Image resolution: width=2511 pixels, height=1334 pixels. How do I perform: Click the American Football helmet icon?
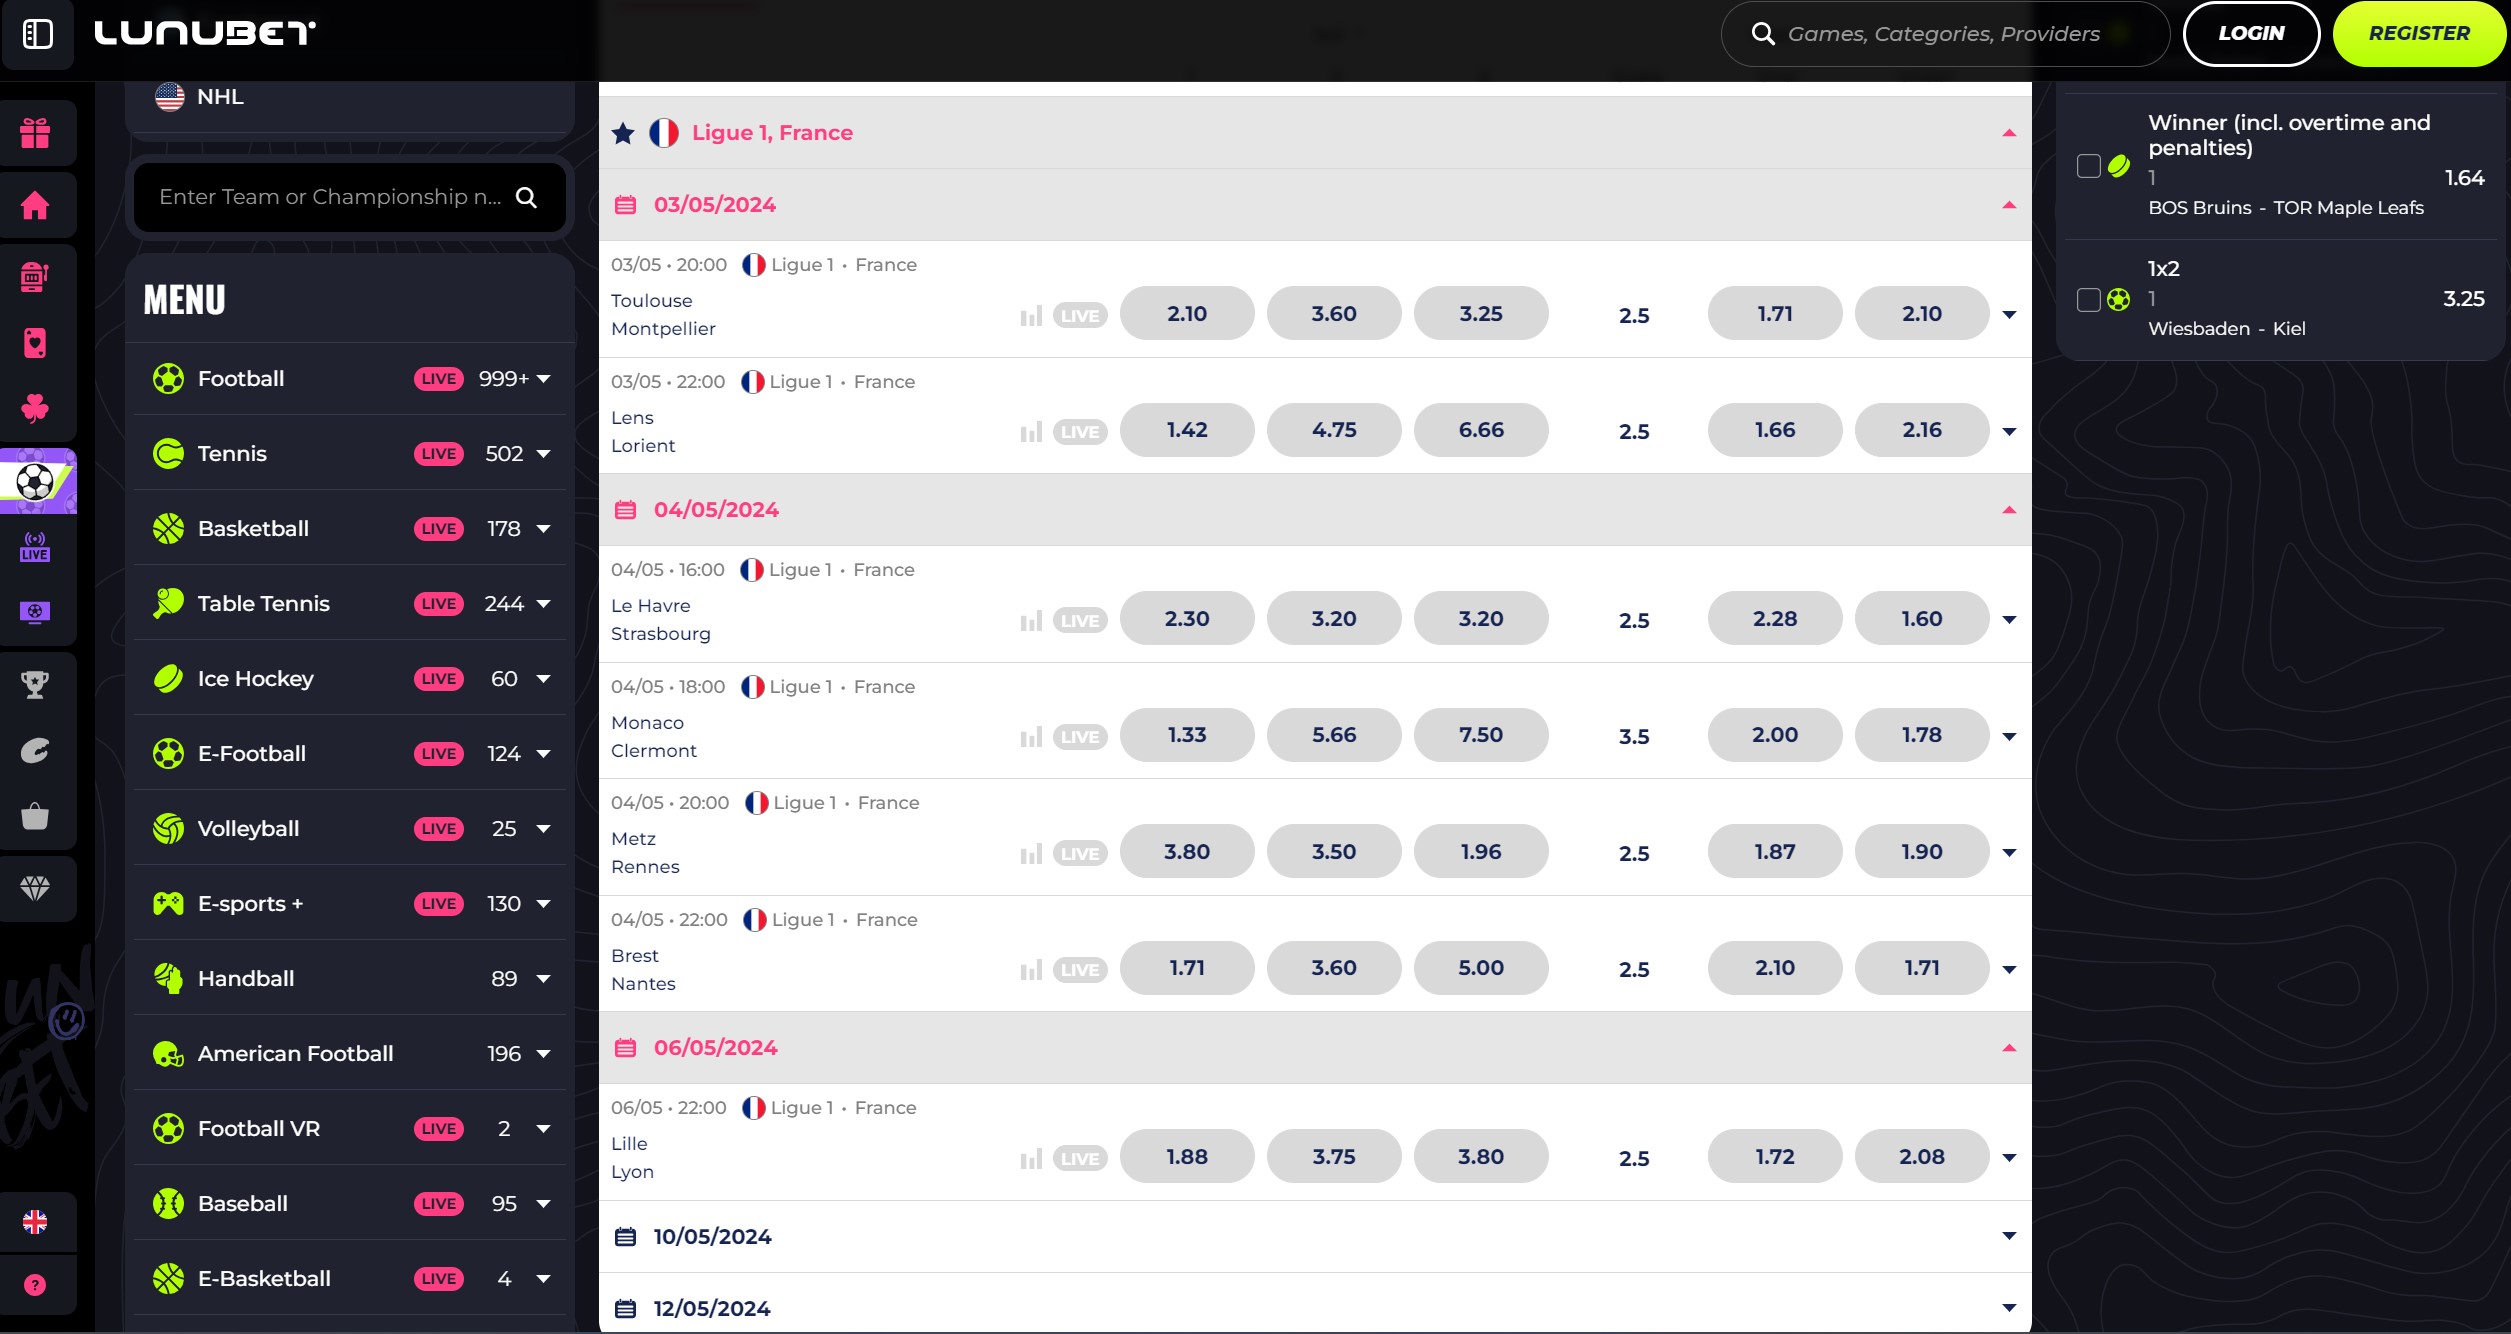point(168,1054)
